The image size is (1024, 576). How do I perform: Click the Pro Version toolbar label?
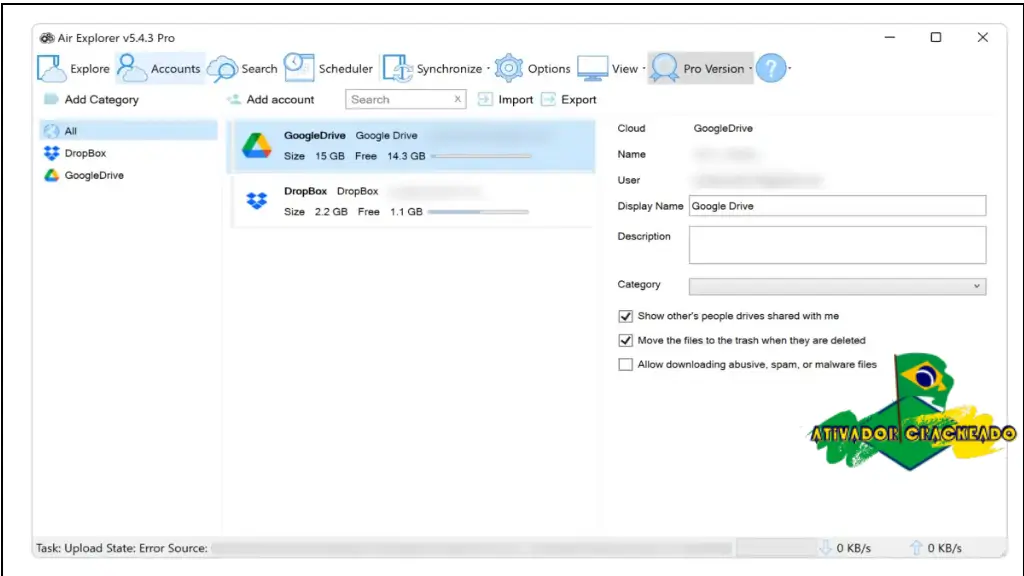click(714, 69)
